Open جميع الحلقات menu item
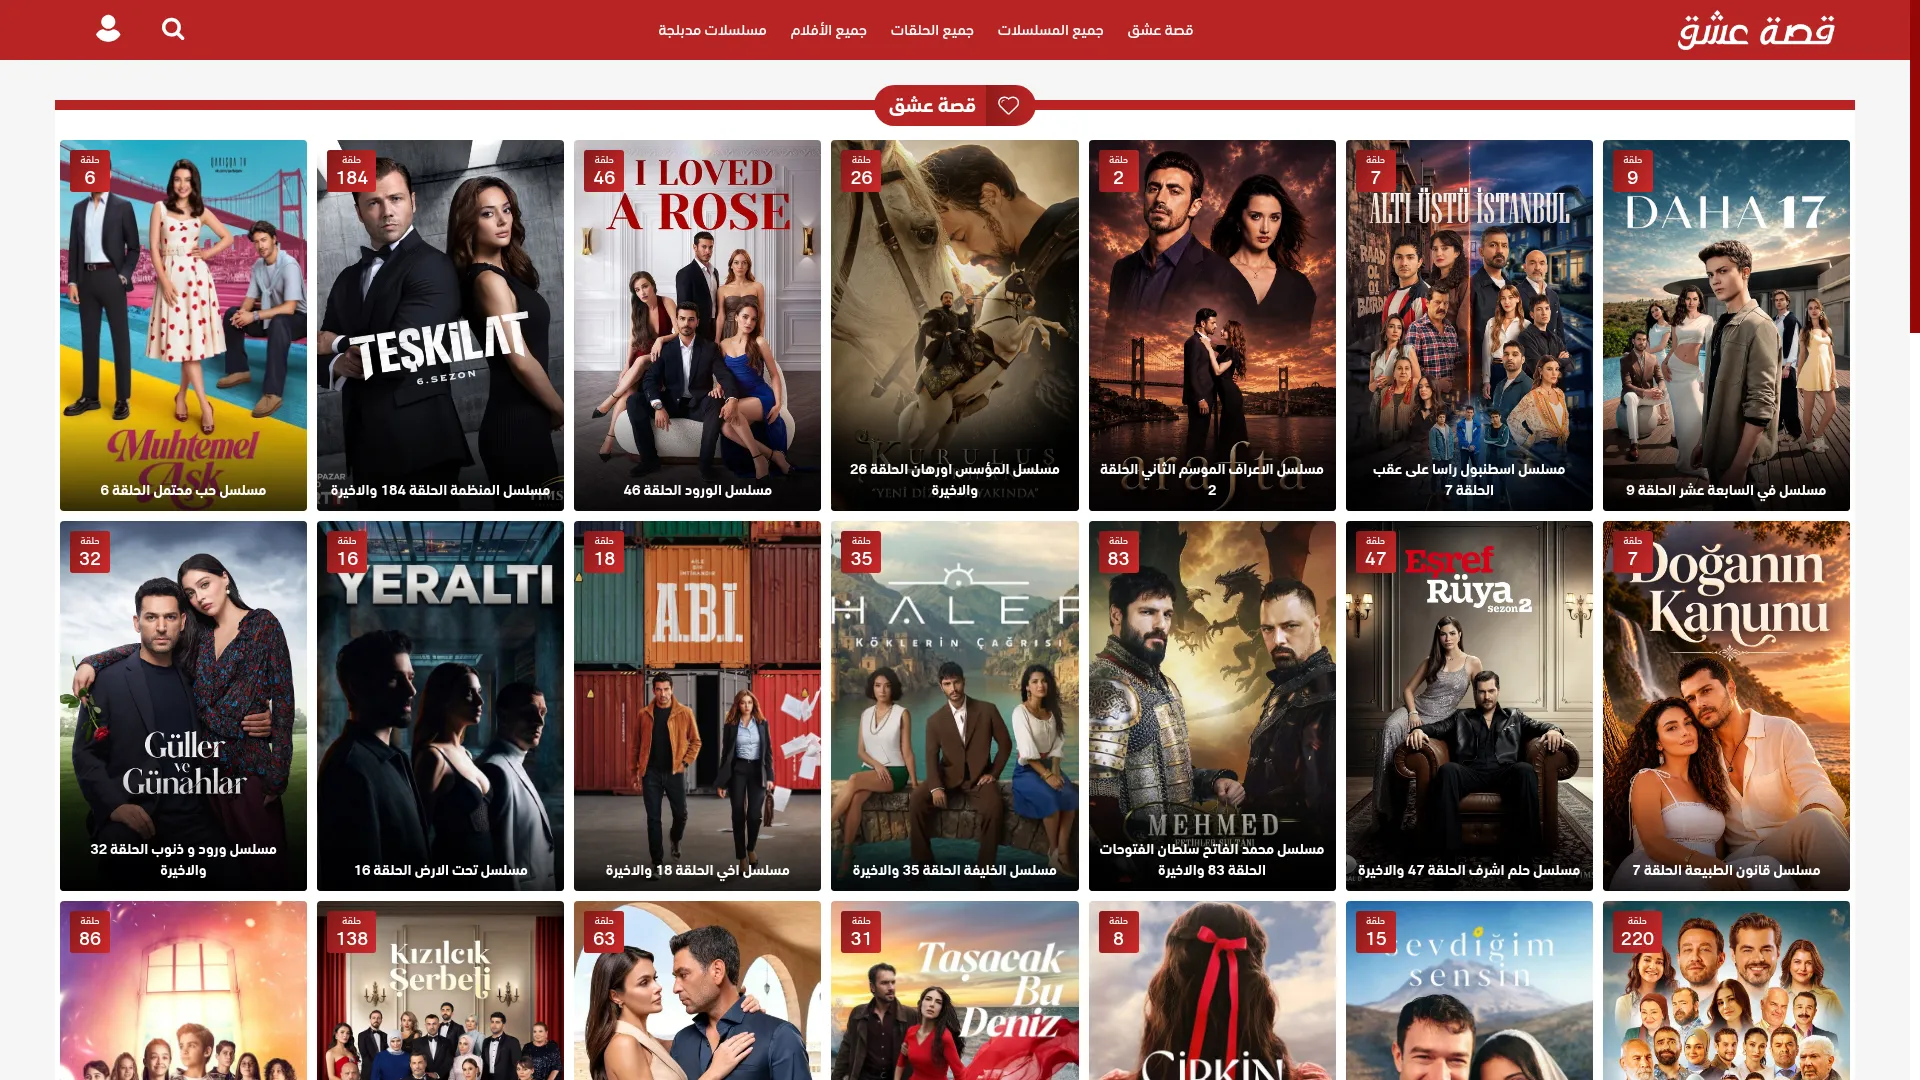Screen dimensions: 1920x1080 932,30
